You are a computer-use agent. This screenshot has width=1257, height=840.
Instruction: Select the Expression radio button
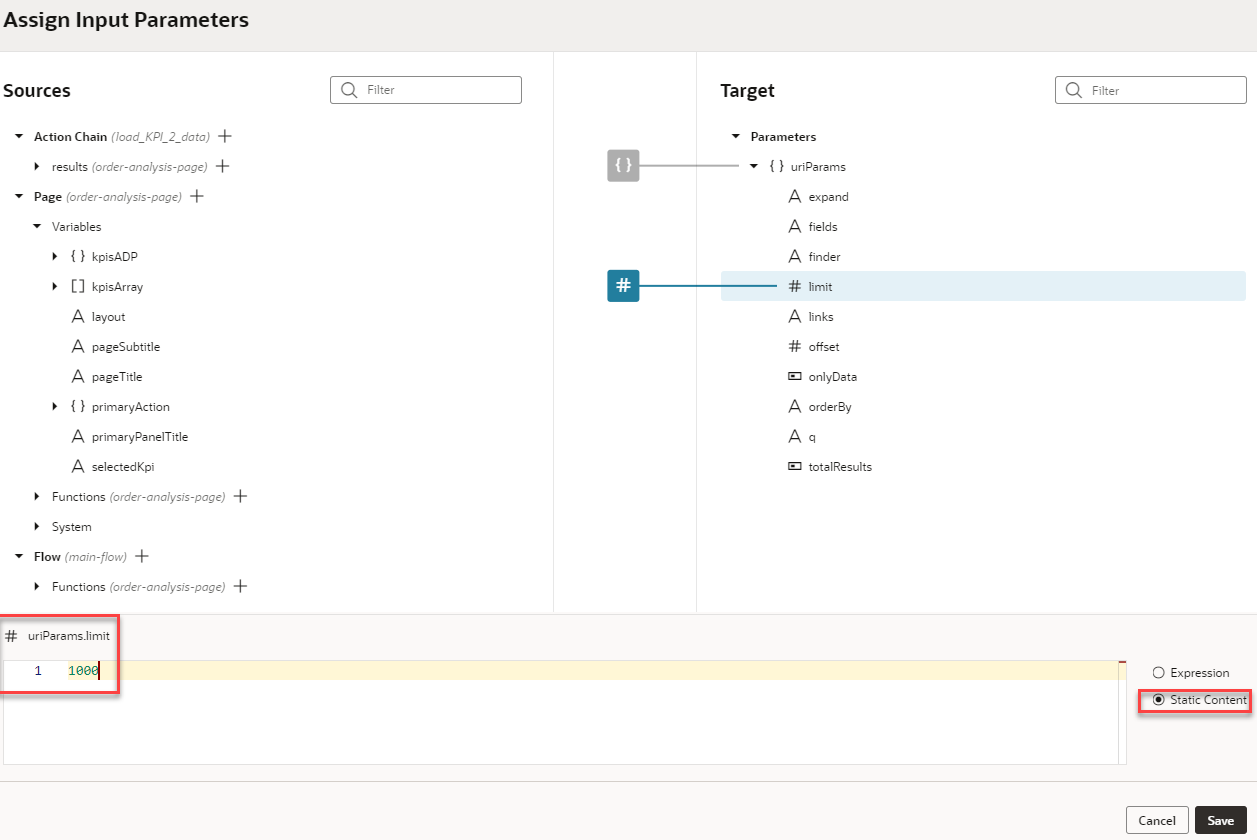pyautogui.click(x=1159, y=673)
